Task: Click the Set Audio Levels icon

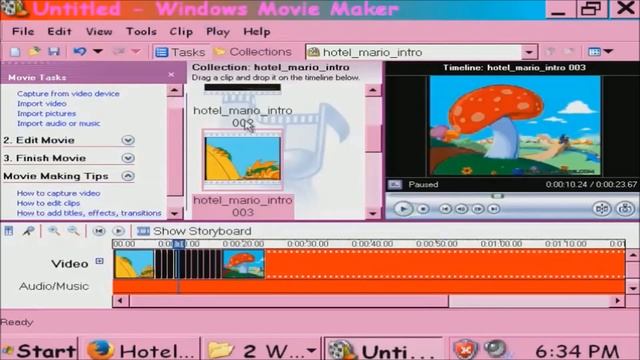Action: tap(9, 231)
